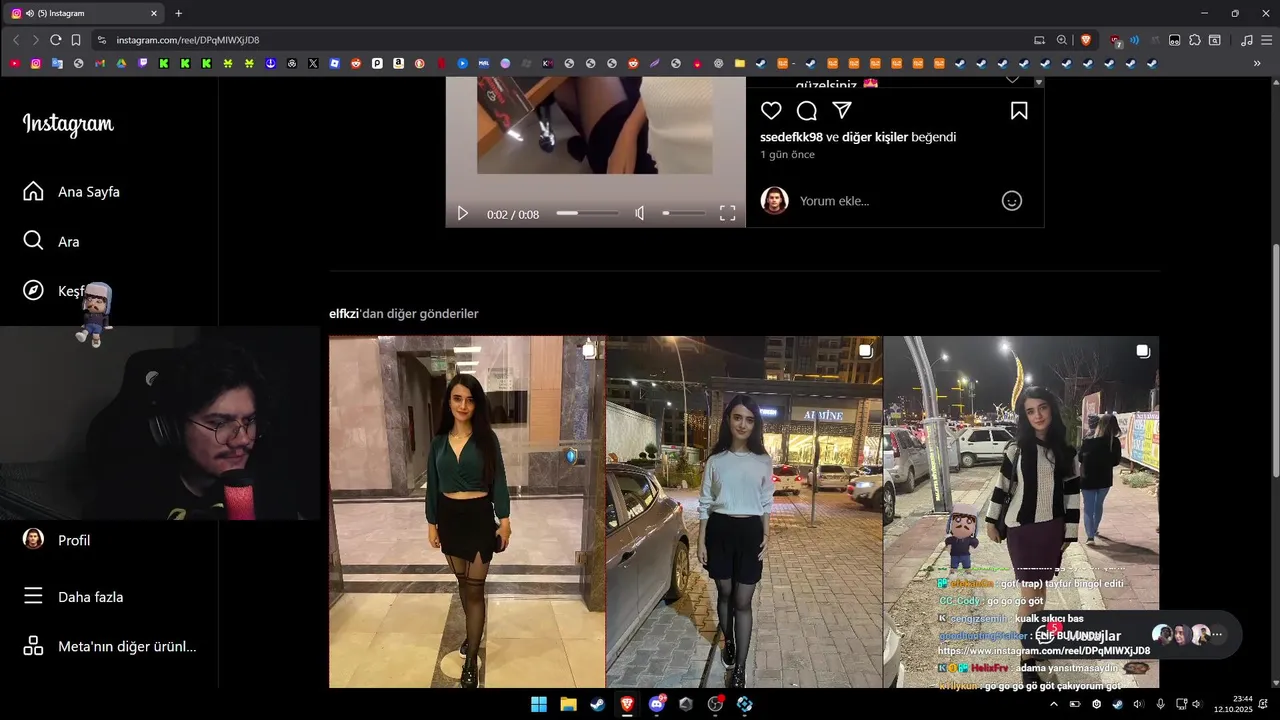Open the Twitch bookmark

(x=143, y=63)
